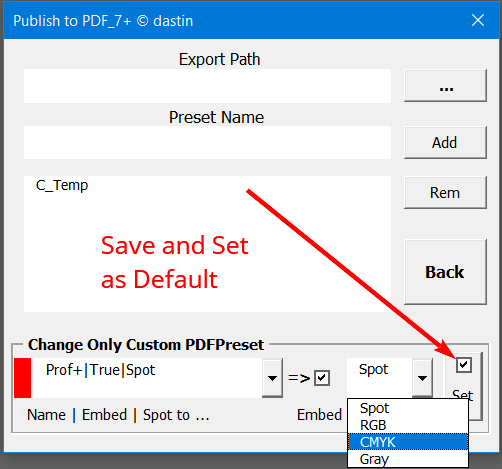
Task: Close the Publish to PDF dialog
Action: (478, 20)
